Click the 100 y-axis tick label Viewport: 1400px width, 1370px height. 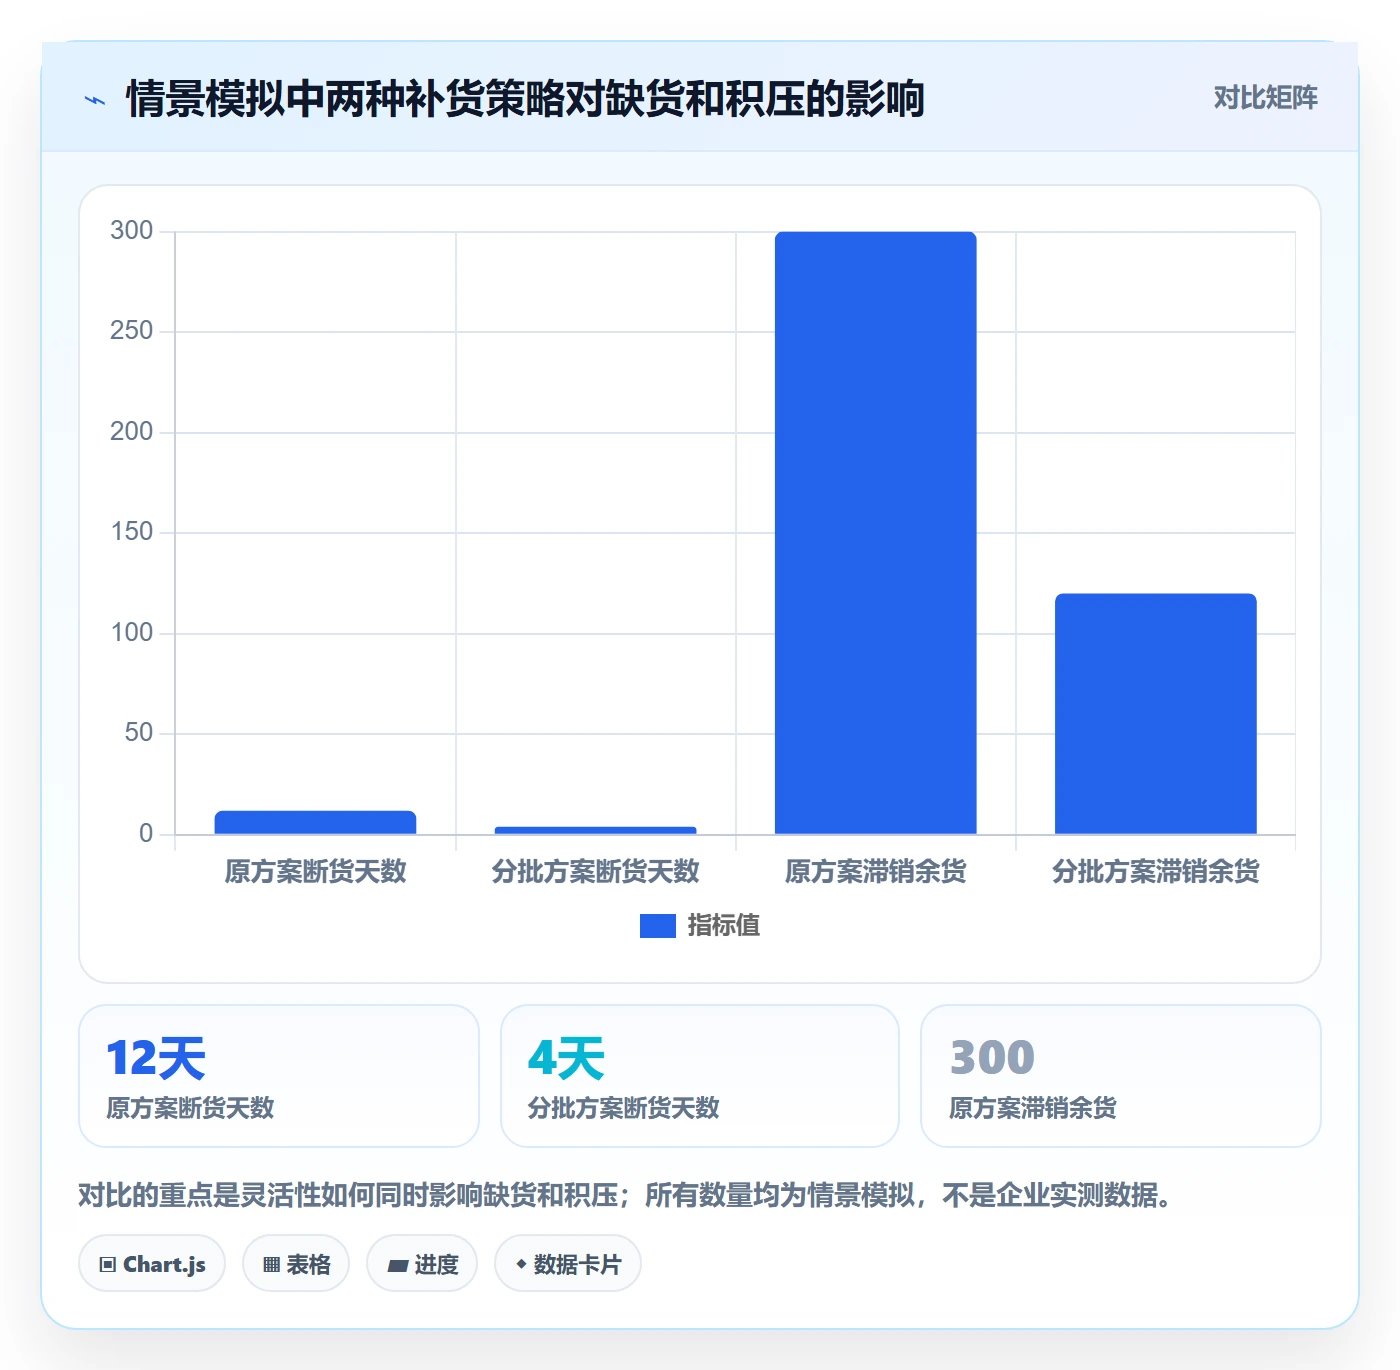131,633
